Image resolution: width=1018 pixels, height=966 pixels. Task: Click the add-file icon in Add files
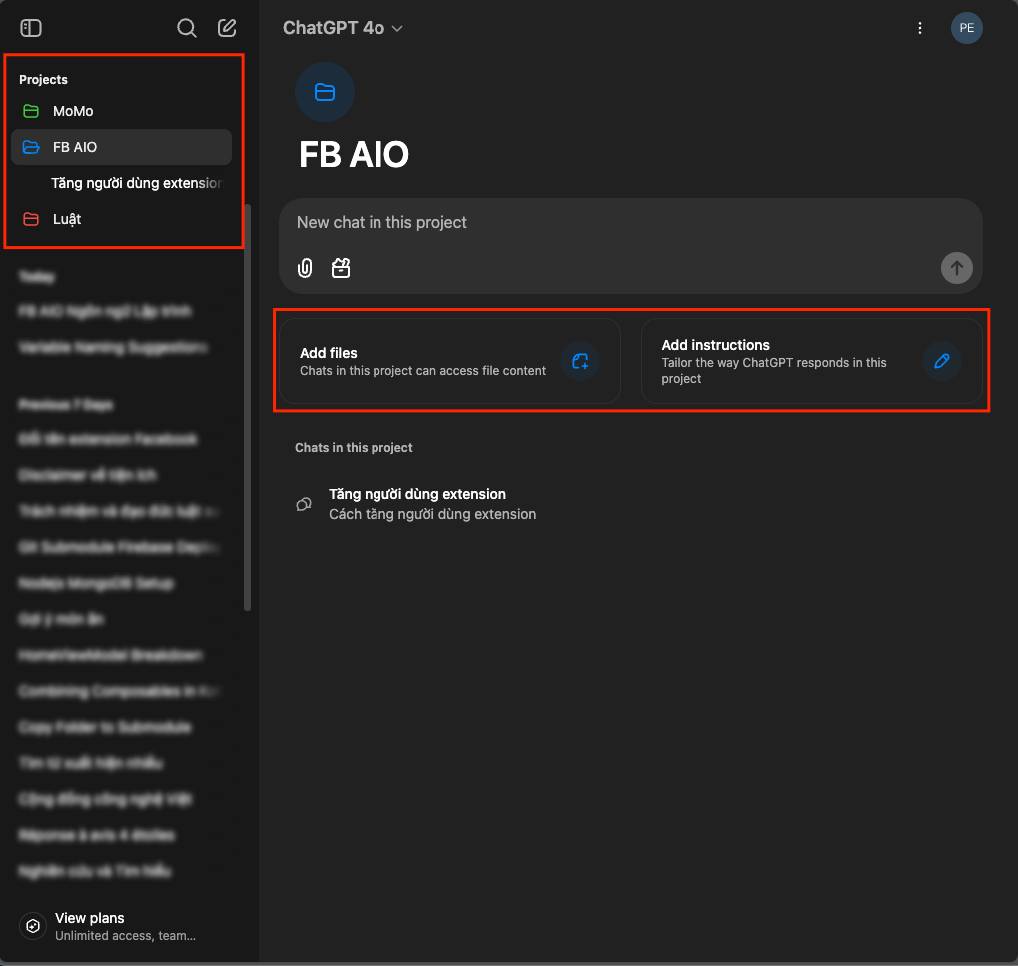pyautogui.click(x=580, y=361)
